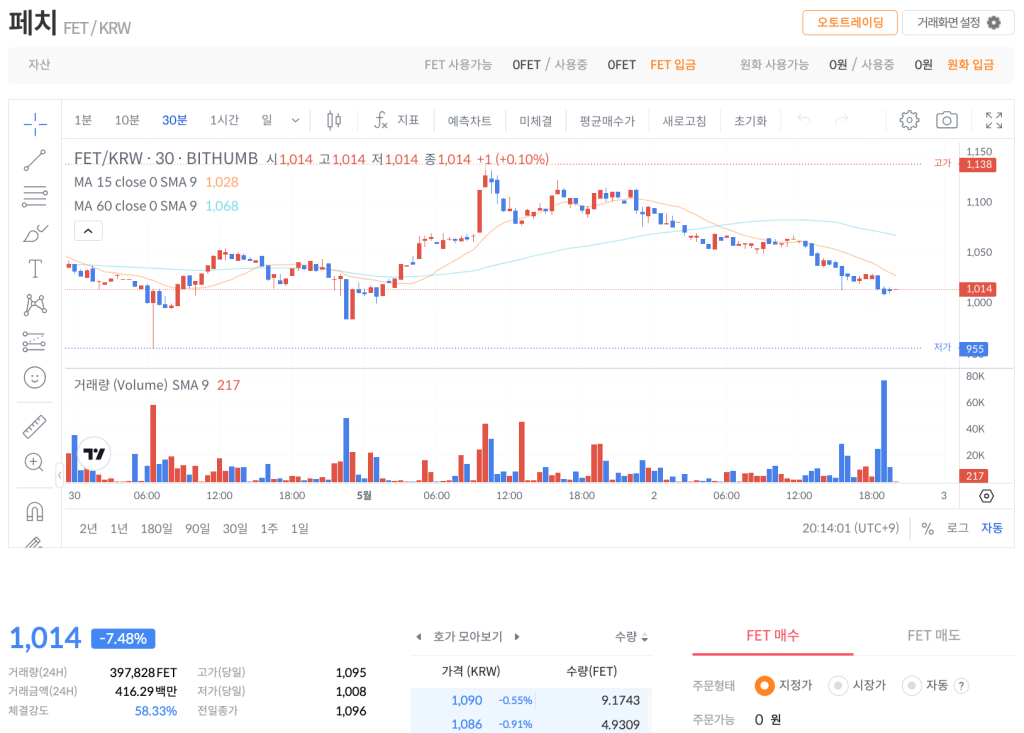Switch to 1시간 interval
The width and height of the screenshot is (1024, 733).
[224, 120]
